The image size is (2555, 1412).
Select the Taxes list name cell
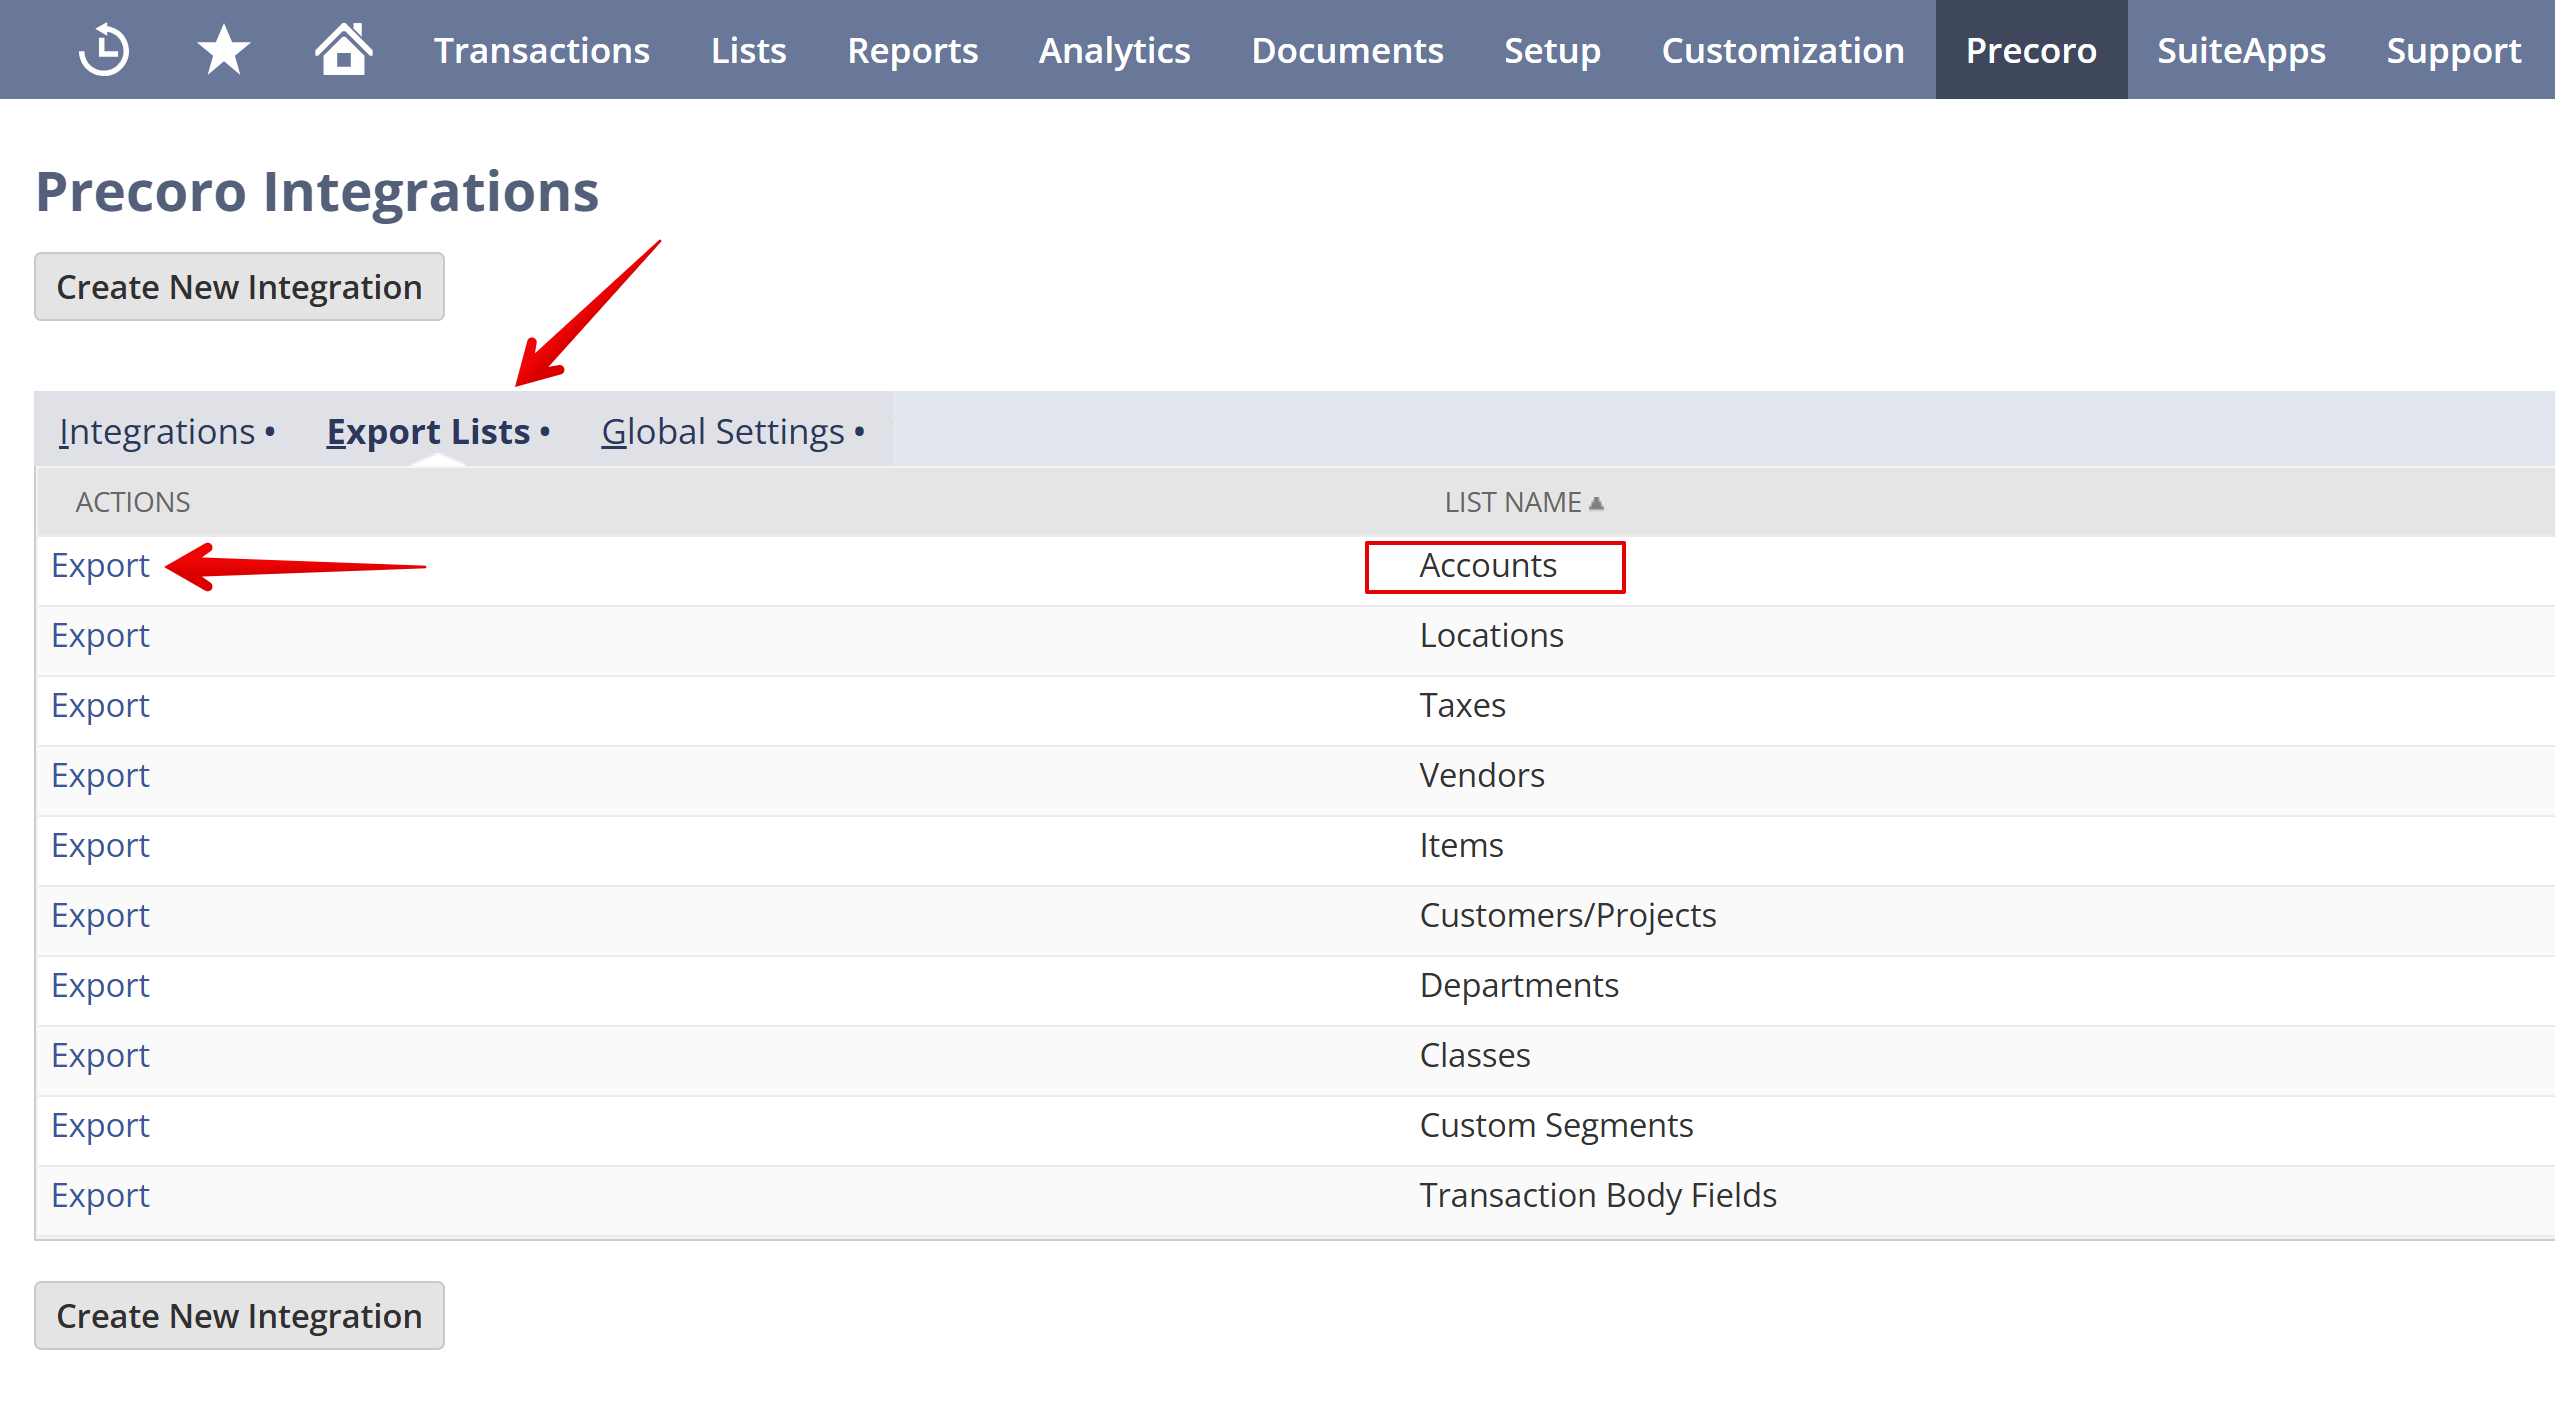point(1462,706)
